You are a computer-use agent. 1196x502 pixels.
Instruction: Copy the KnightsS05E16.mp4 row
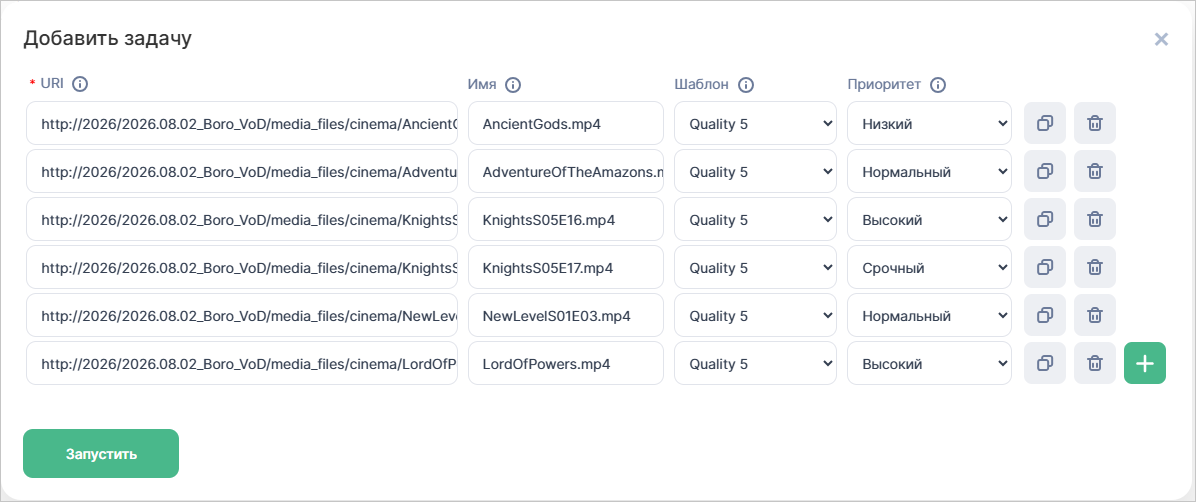pos(1045,219)
